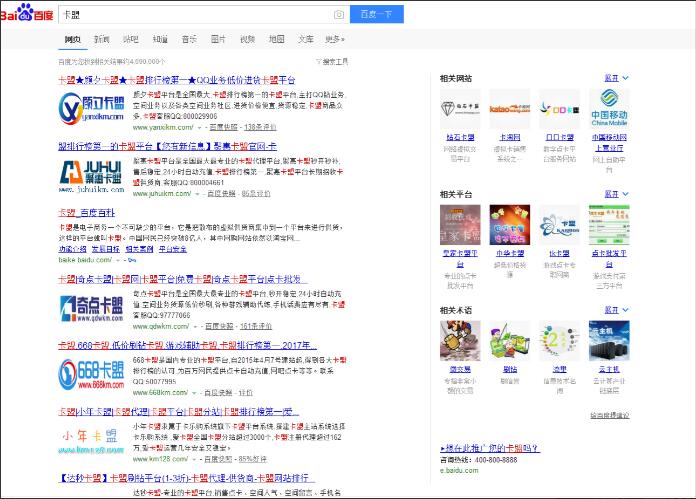Switch to the 图片 tab
Screen dimensions: 696x499
point(218,40)
